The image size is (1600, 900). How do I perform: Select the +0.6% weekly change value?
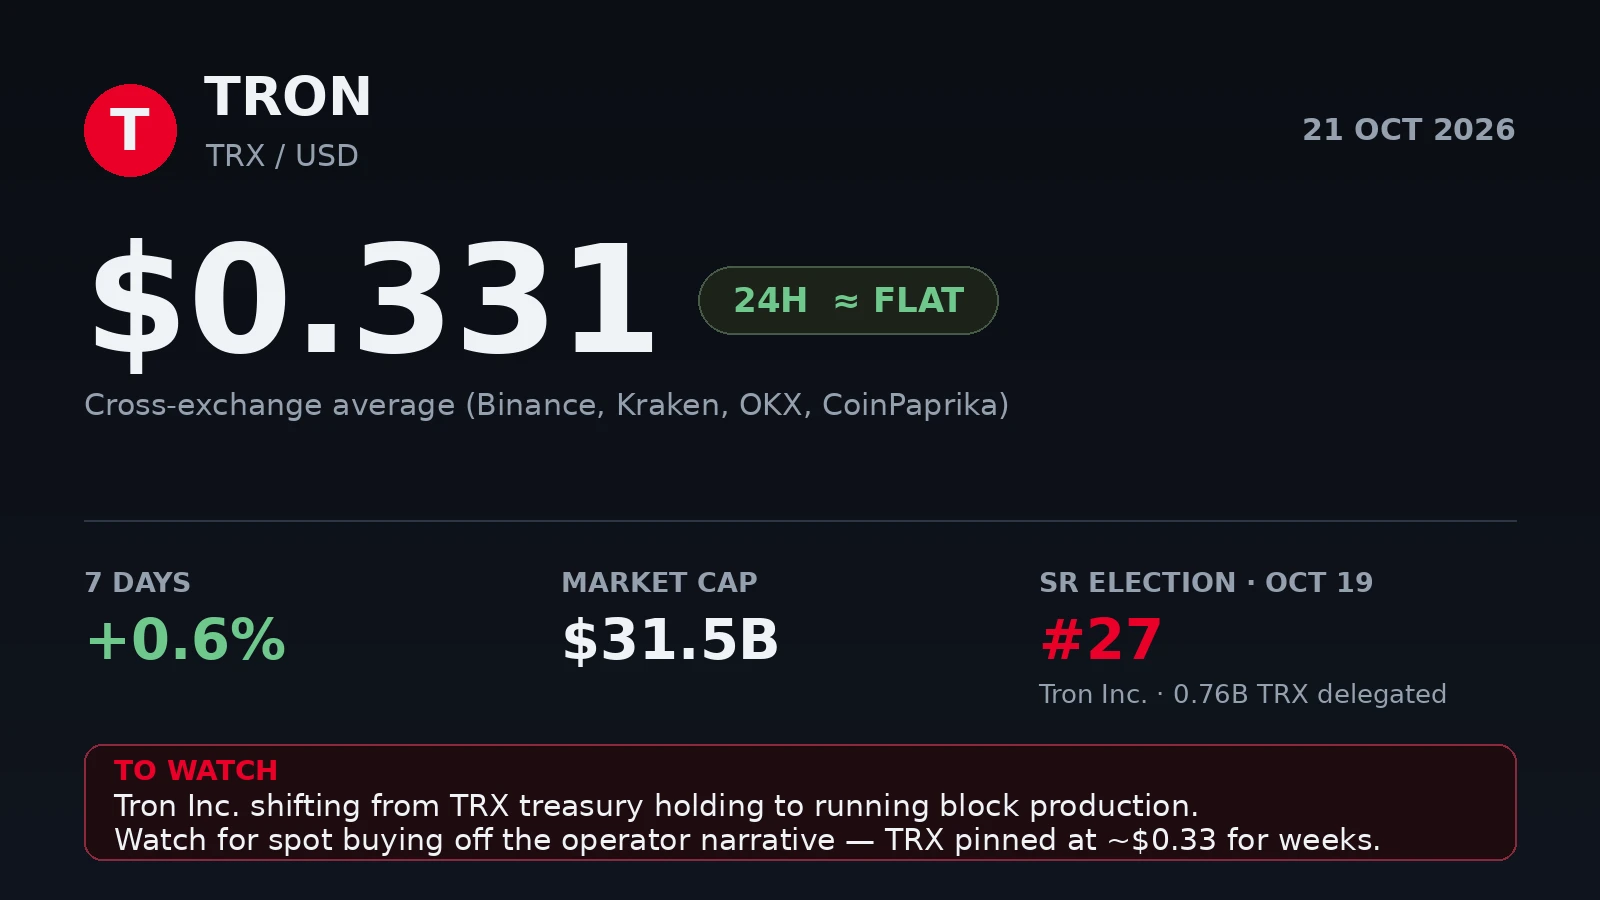186,640
